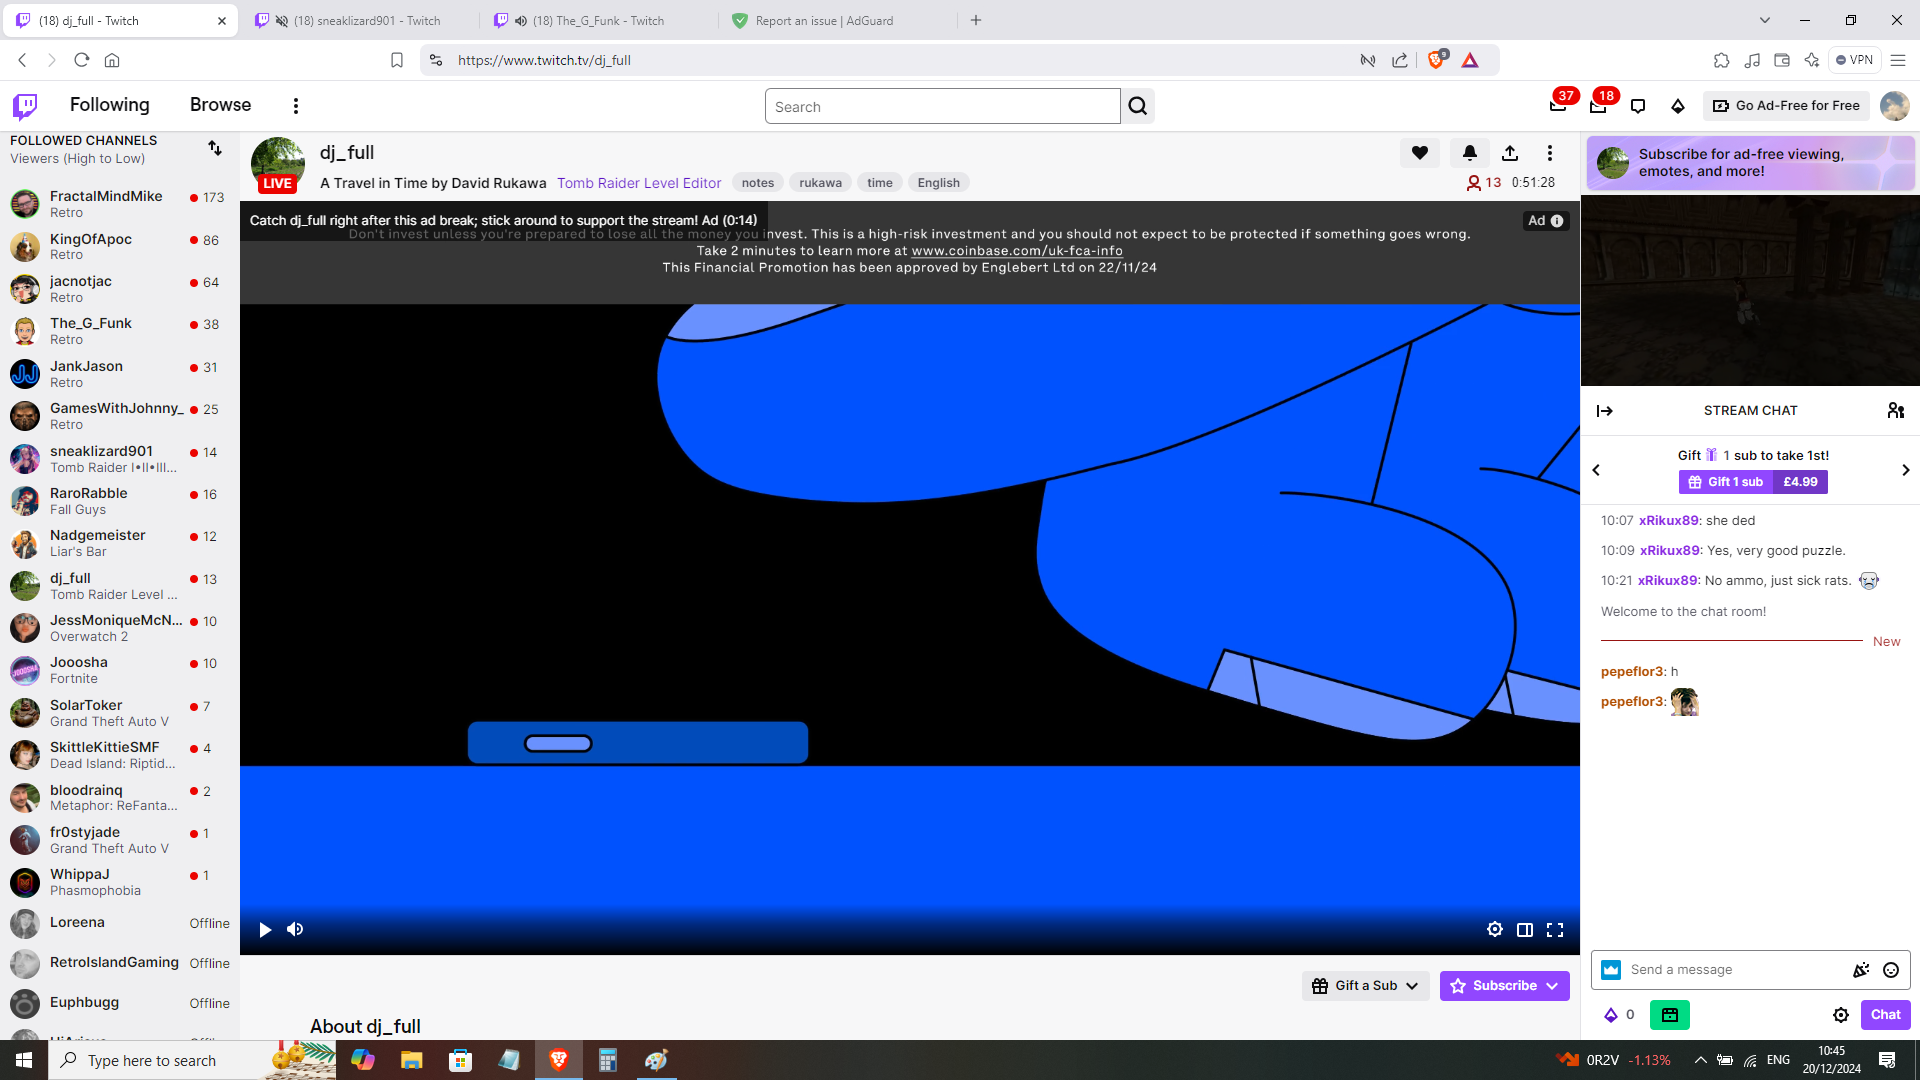Expand the Gift a Sub dropdown
Image resolution: width=1920 pixels, height=1080 pixels.
1411,985
